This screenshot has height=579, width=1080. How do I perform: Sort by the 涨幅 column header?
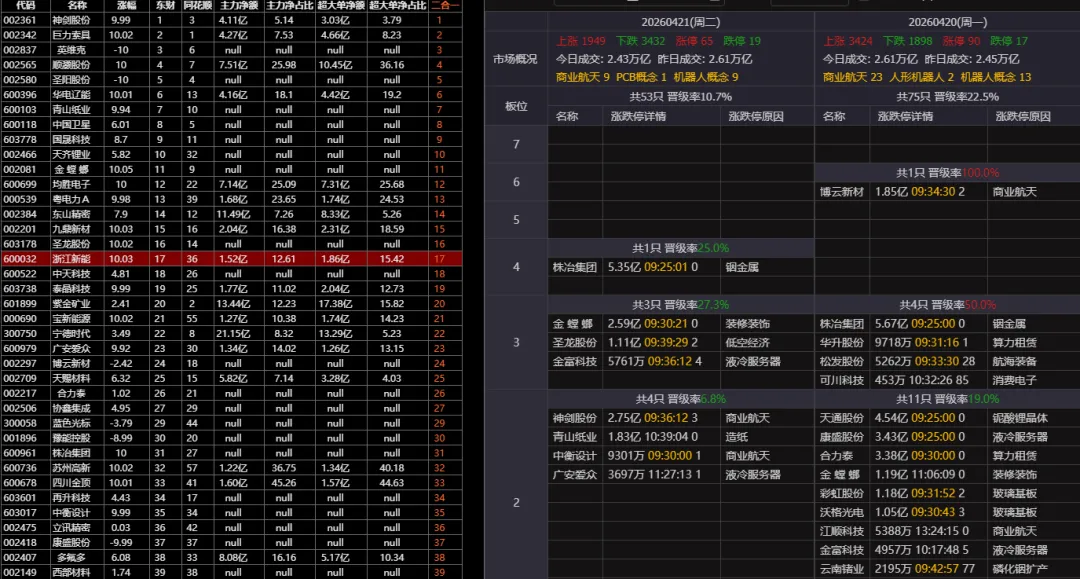[x=127, y=5]
